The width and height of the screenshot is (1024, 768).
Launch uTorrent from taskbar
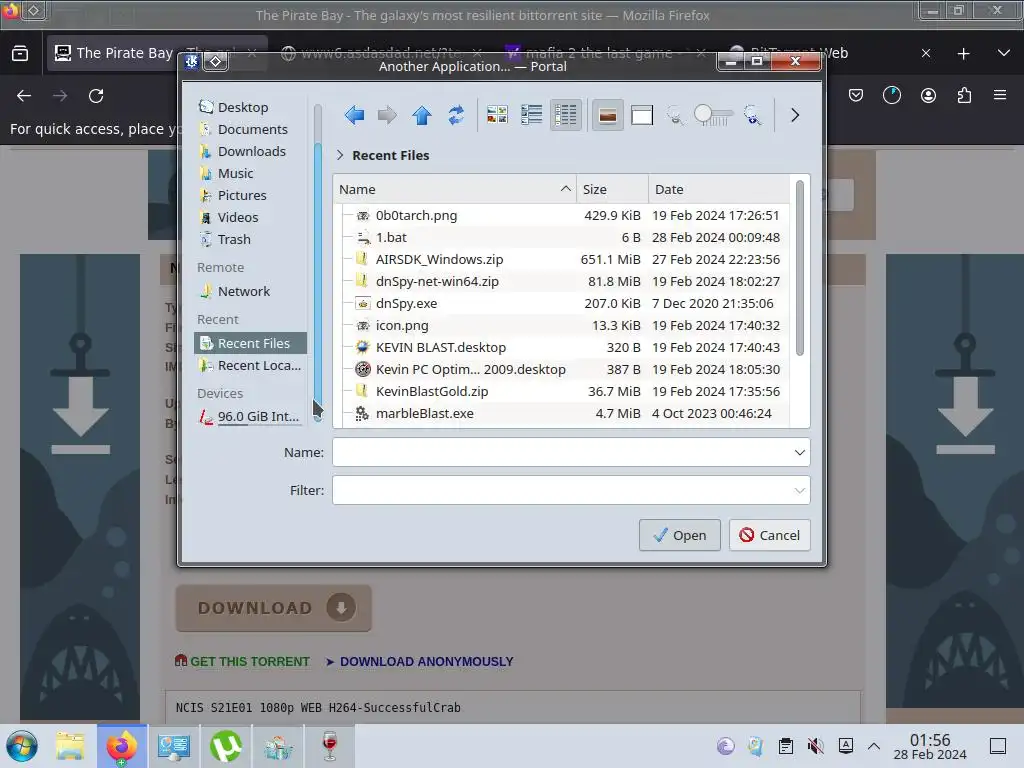[x=225, y=746]
